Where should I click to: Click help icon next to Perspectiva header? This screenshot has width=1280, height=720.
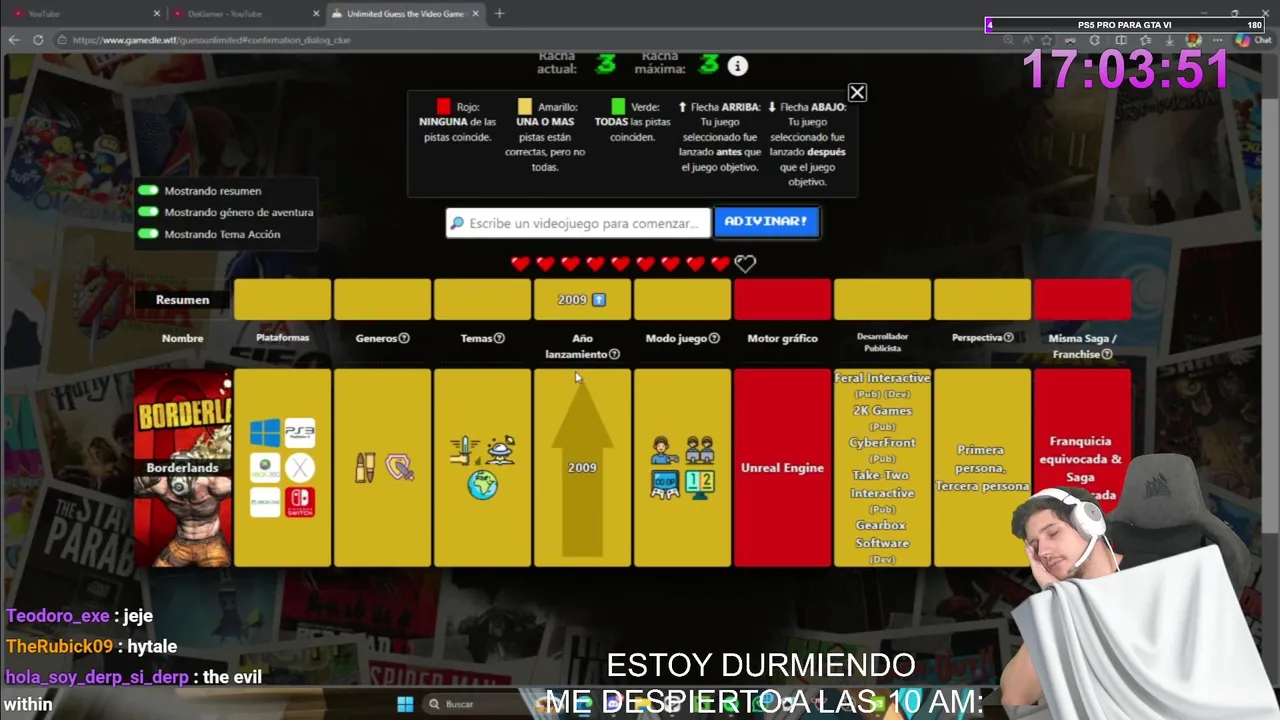click(1008, 338)
